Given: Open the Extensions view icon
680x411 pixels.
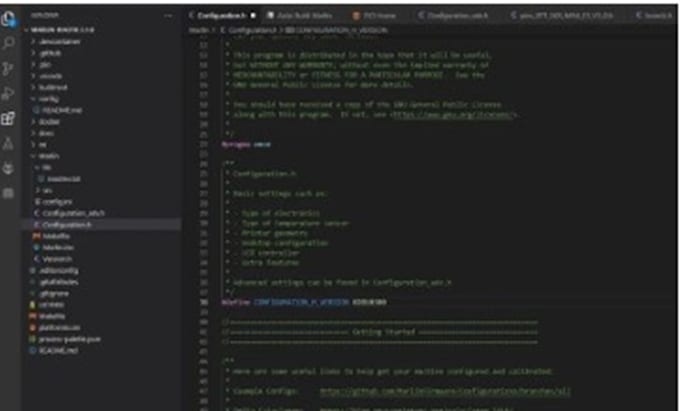Looking at the screenshot, I should tap(8, 118).
